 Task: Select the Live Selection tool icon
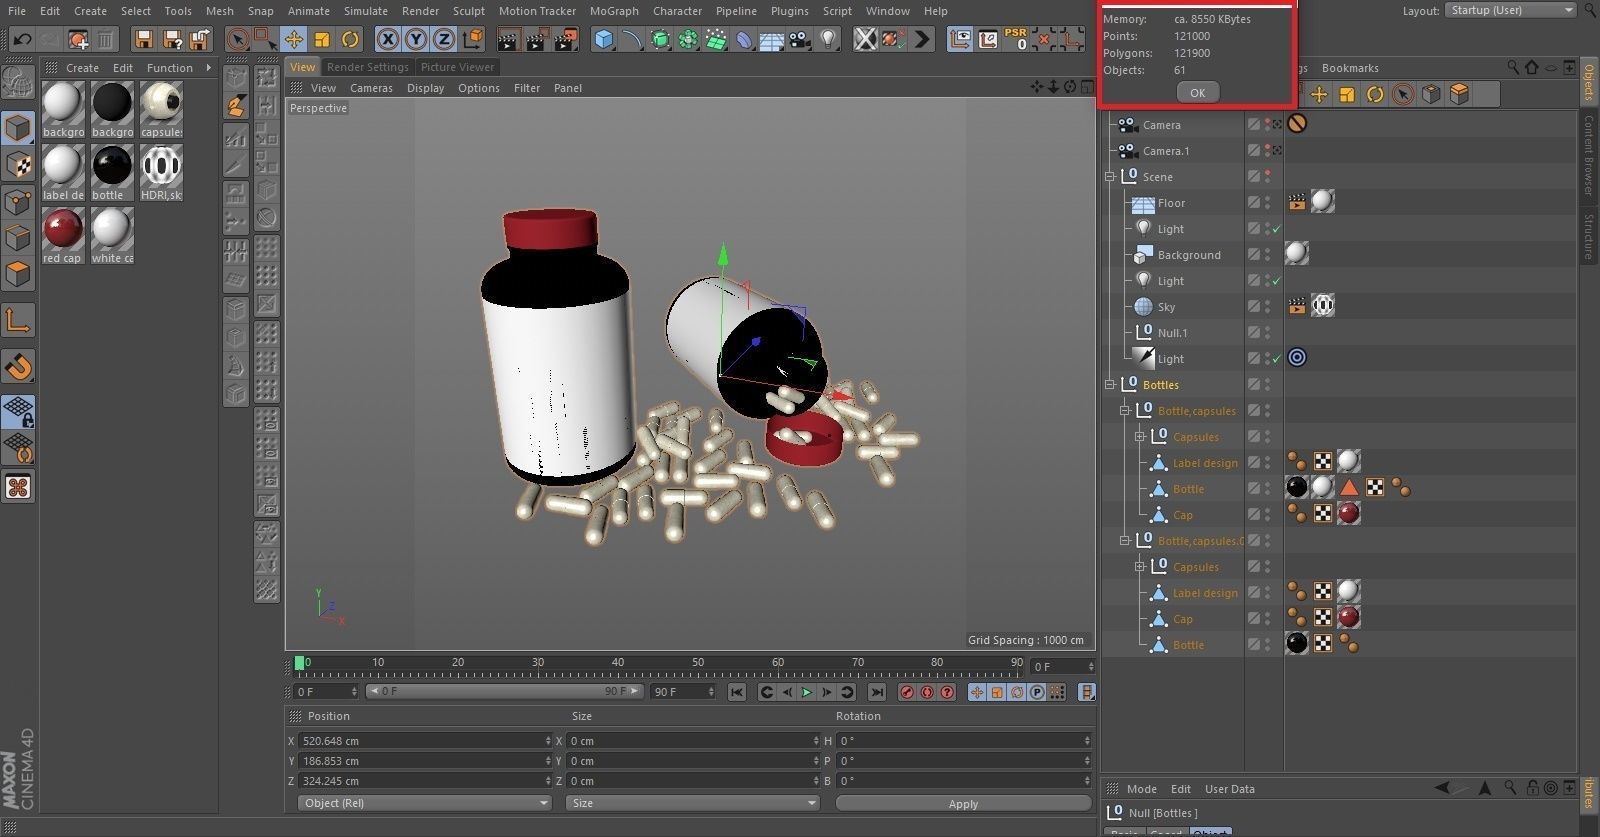(237, 39)
